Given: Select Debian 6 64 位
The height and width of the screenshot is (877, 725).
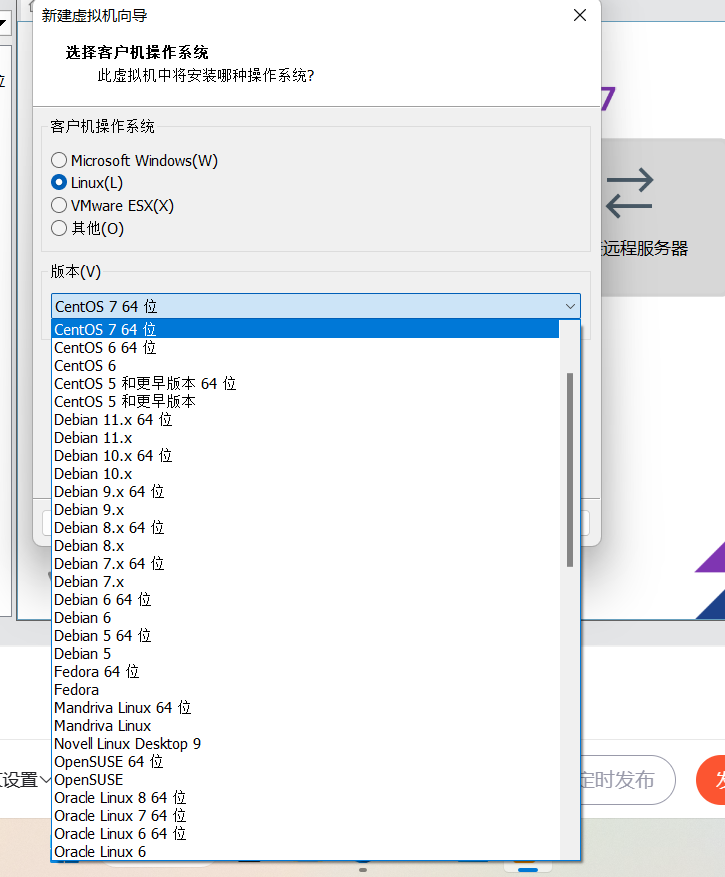Looking at the screenshot, I should [305, 600].
